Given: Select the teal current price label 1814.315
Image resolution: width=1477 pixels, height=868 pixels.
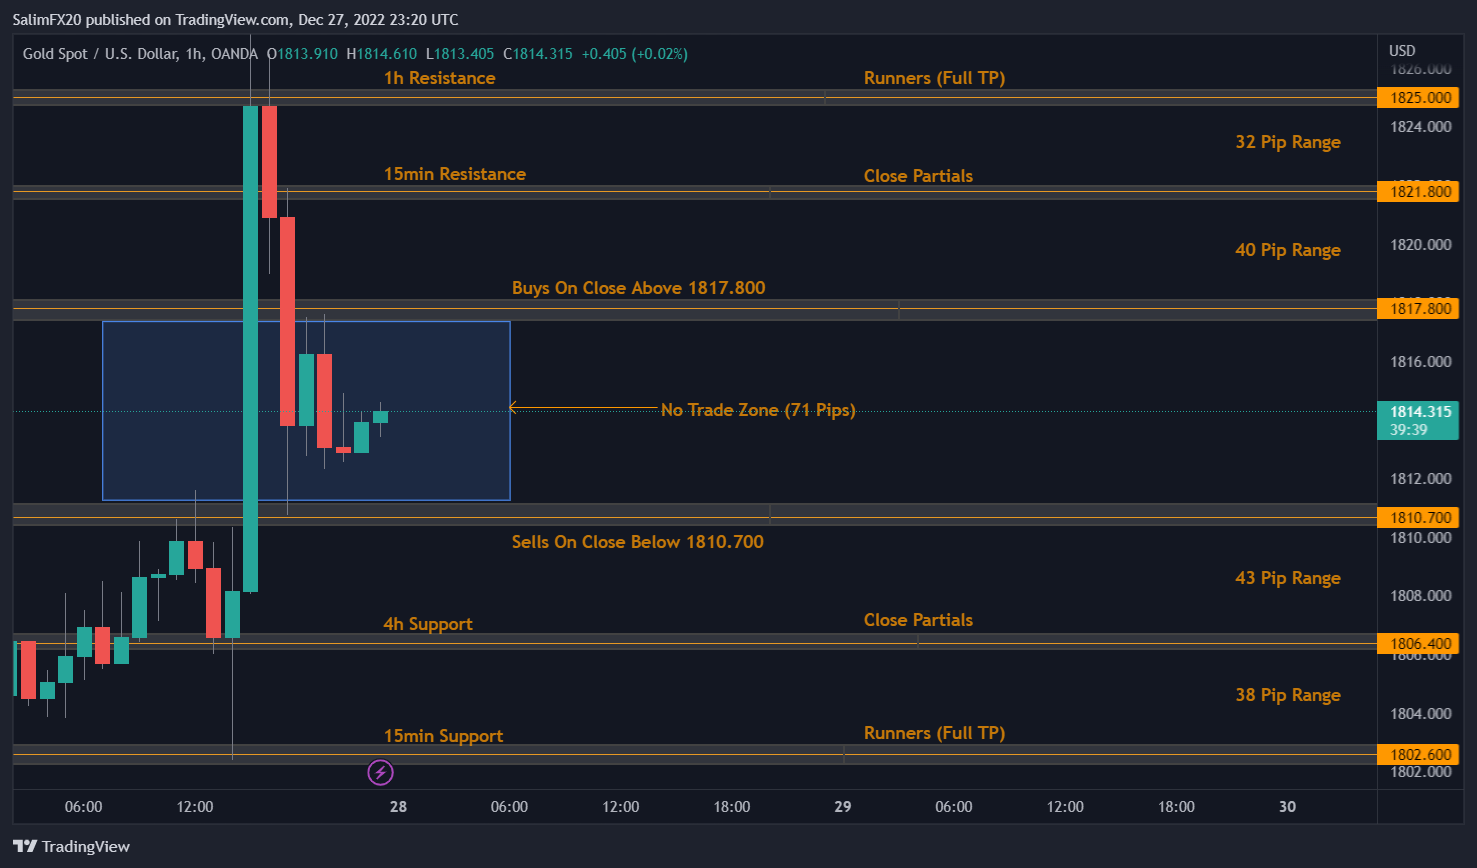Looking at the screenshot, I should click(x=1419, y=409).
